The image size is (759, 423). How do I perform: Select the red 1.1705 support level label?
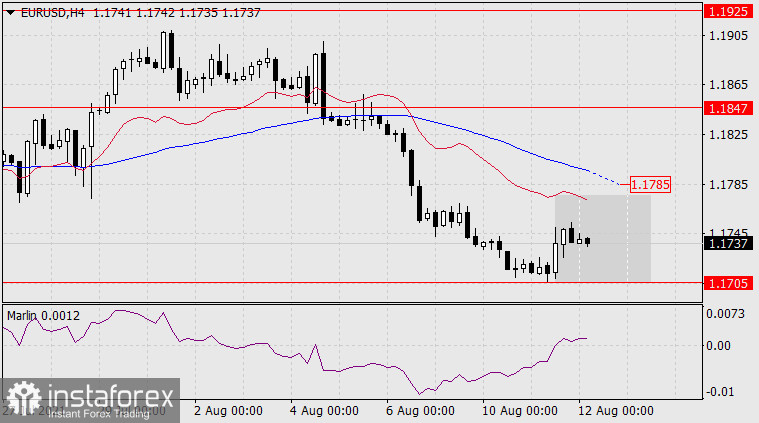pos(727,282)
